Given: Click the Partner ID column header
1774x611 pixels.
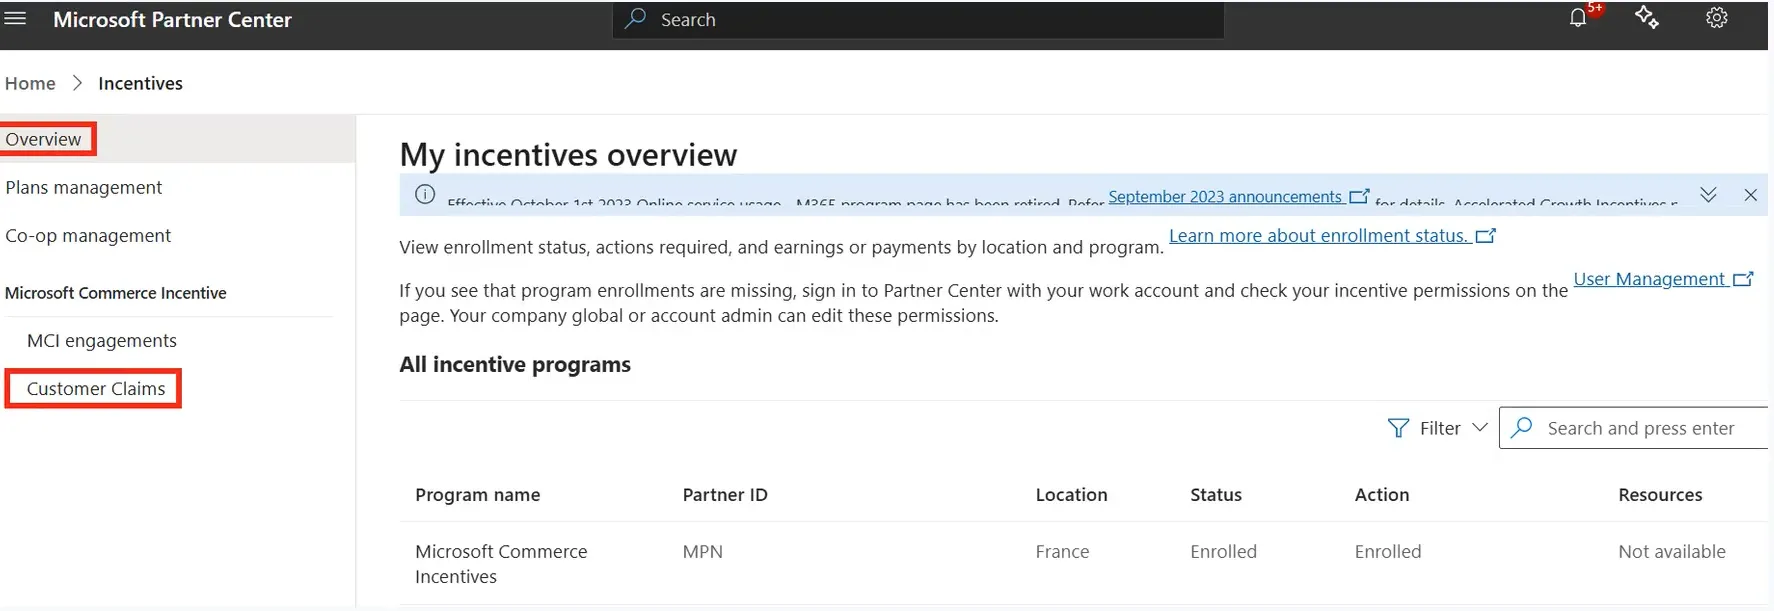Looking at the screenshot, I should [x=725, y=494].
